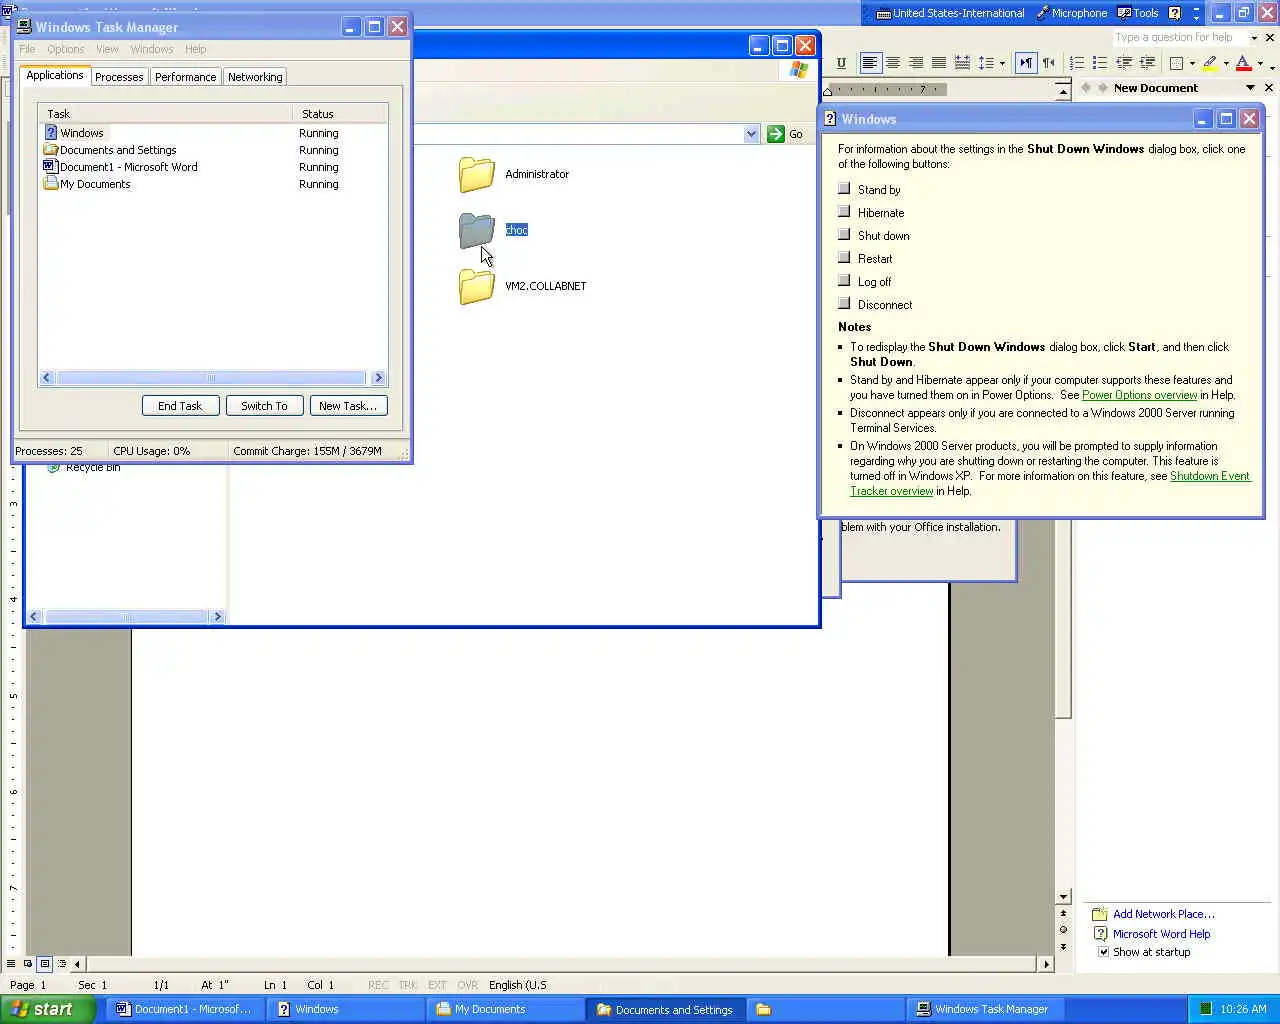
Task: Click the Line Spacing icon
Action: click(x=986, y=63)
